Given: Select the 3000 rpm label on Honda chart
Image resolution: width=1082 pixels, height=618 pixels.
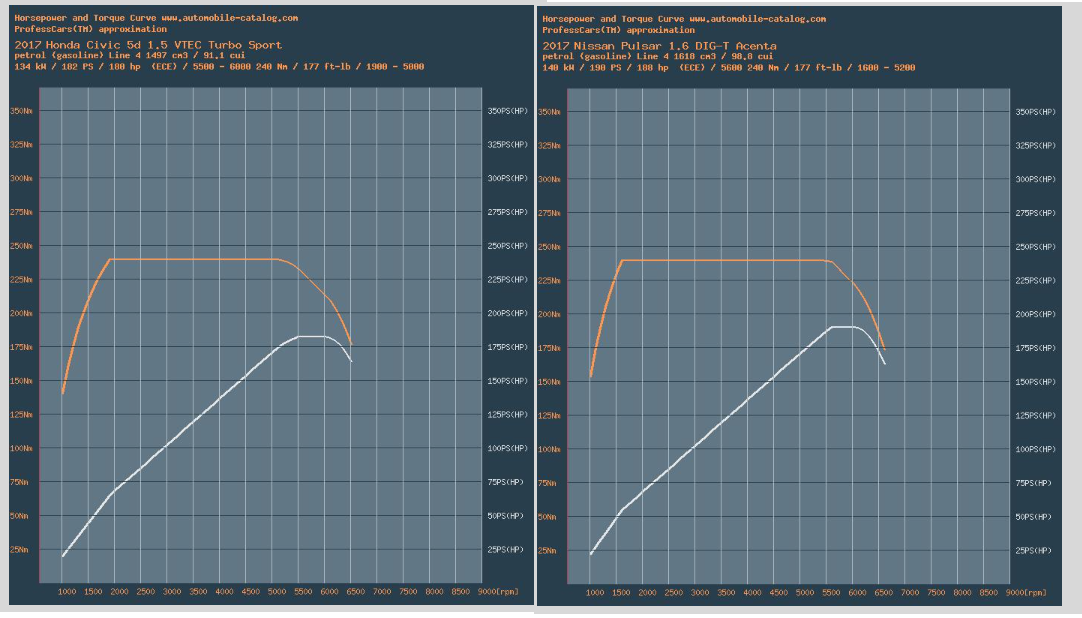Looking at the screenshot, I should click(x=172, y=592).
